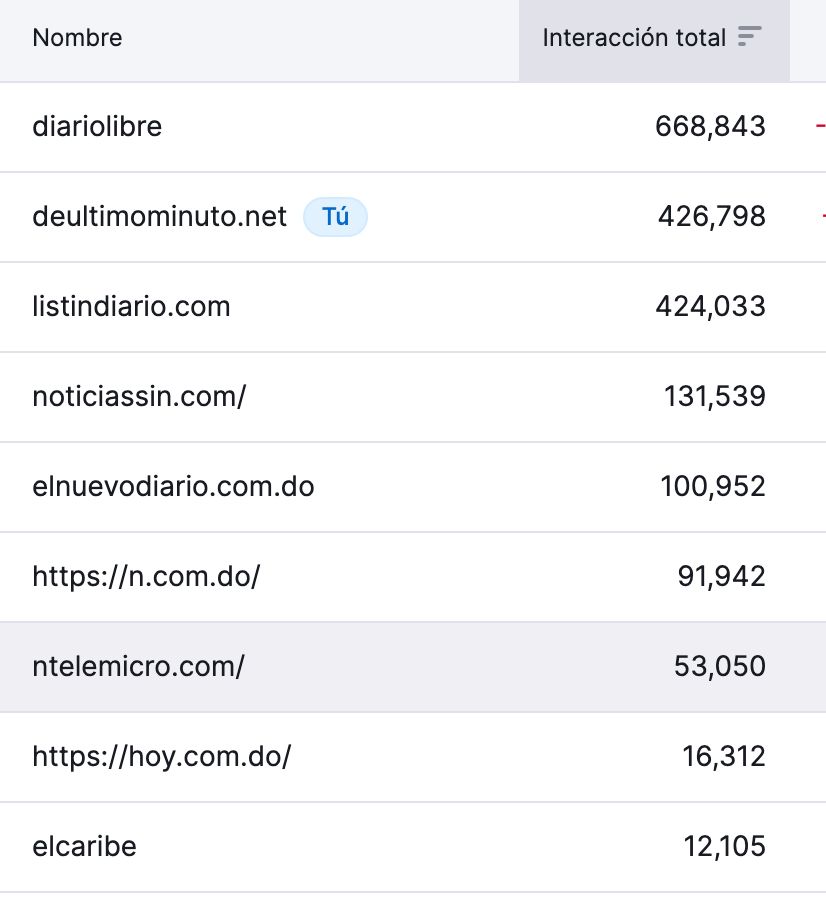
Task: Select the 426,798 interaction value
Action: pos(711,216)
